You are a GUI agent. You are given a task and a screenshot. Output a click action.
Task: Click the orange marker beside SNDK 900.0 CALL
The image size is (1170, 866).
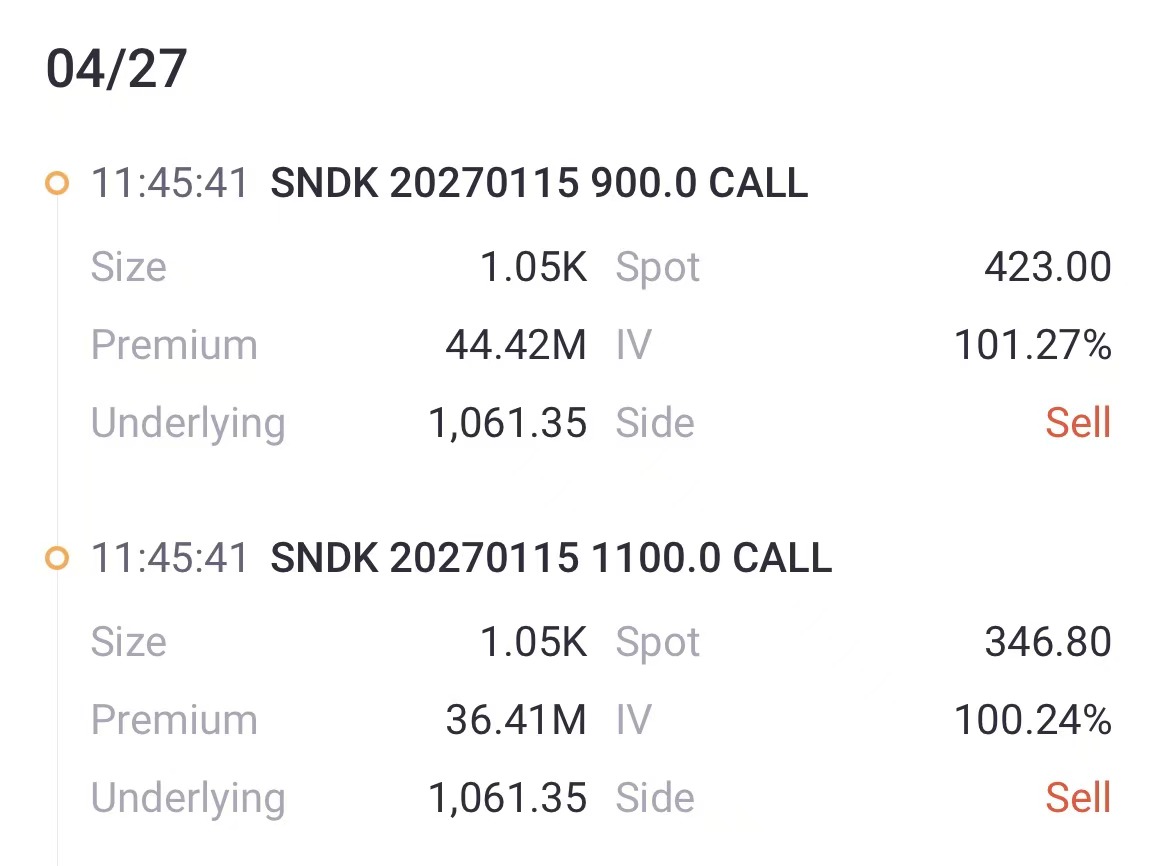(58, 184)
